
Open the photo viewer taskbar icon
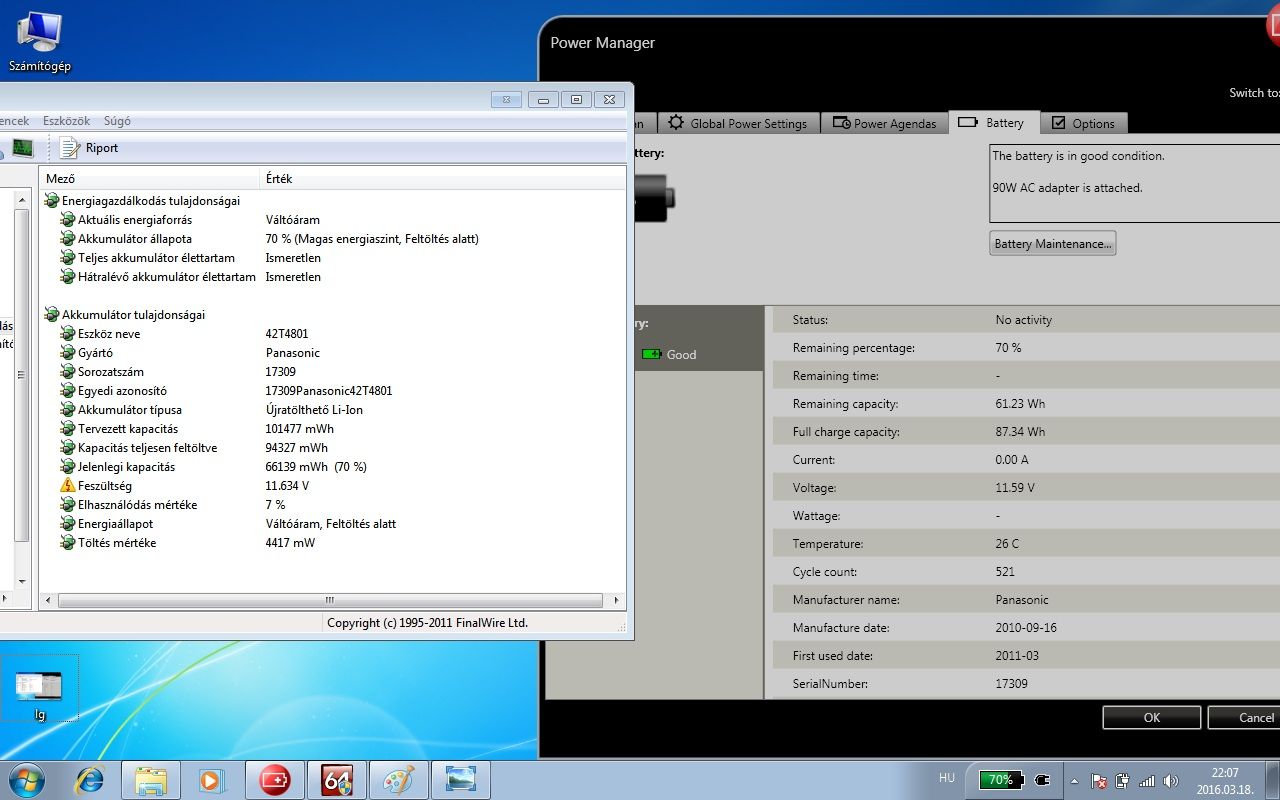pyautogui.click(x=461, y=779)
